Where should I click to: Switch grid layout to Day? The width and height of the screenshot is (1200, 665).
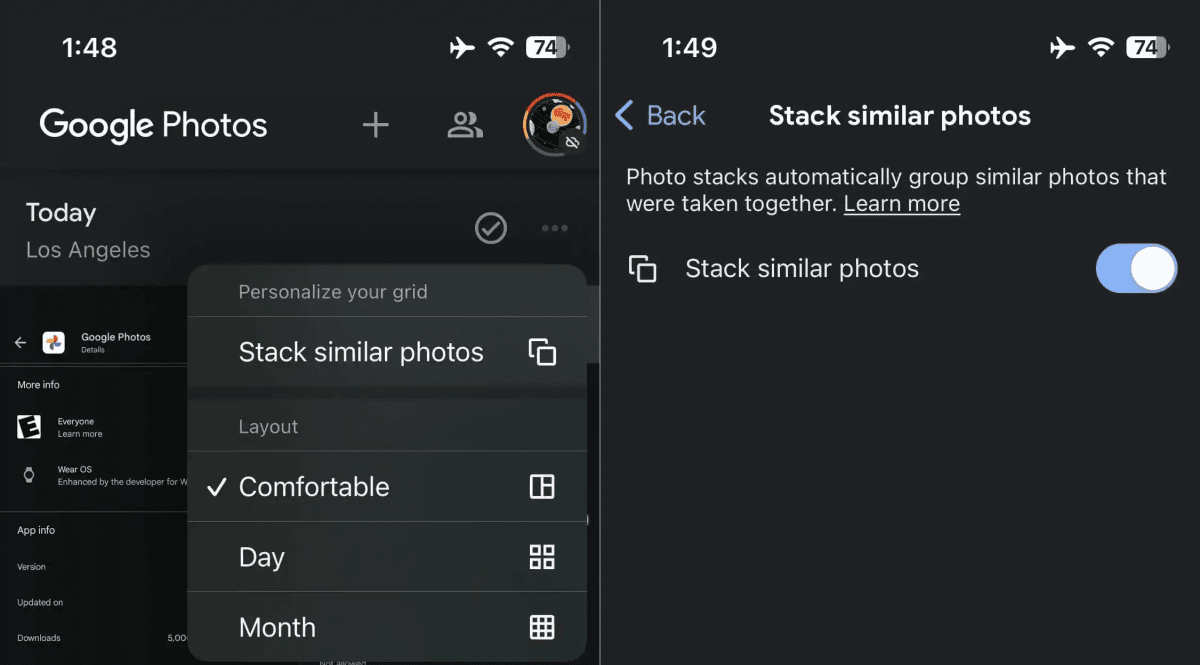coord(262,557)
